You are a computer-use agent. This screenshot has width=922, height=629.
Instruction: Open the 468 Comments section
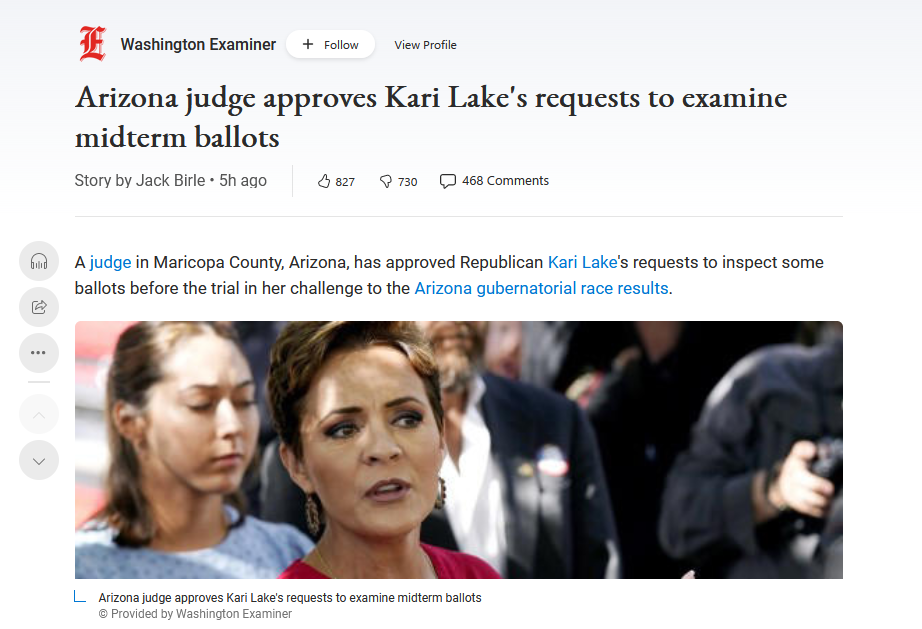(x=505, y=180)
